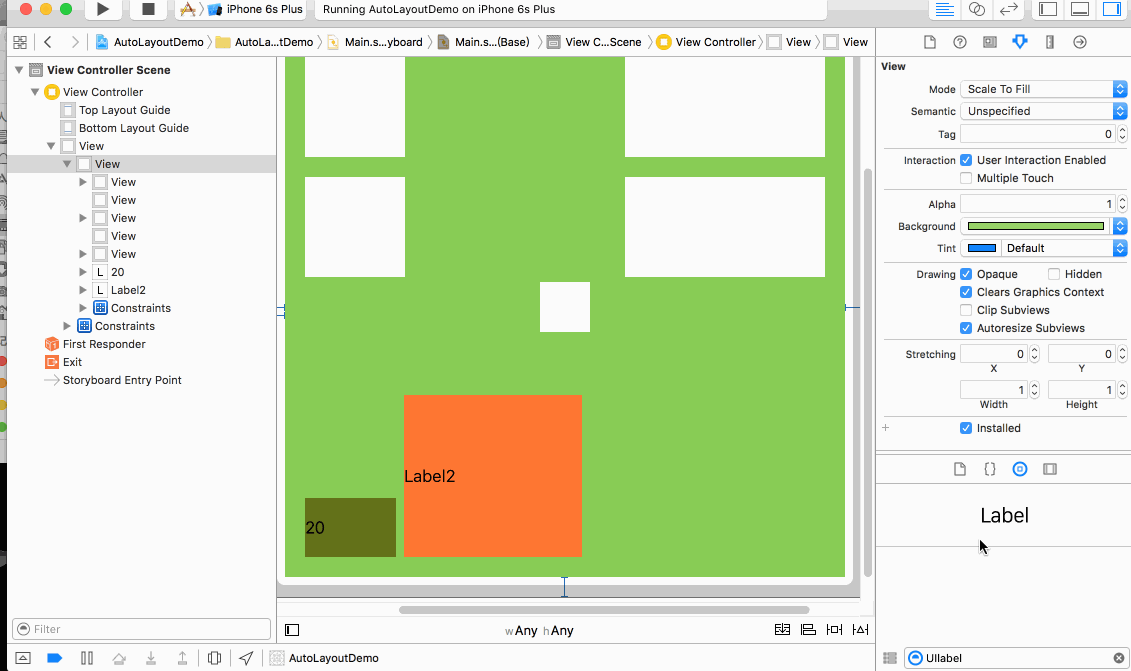Pause program execution in debug bar
Image resolution: width=1131 pixels, height=671 pixels.
[x=87, y=658]
